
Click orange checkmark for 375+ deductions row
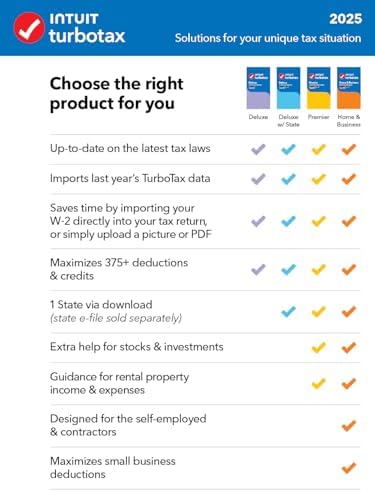coord(349,269)
